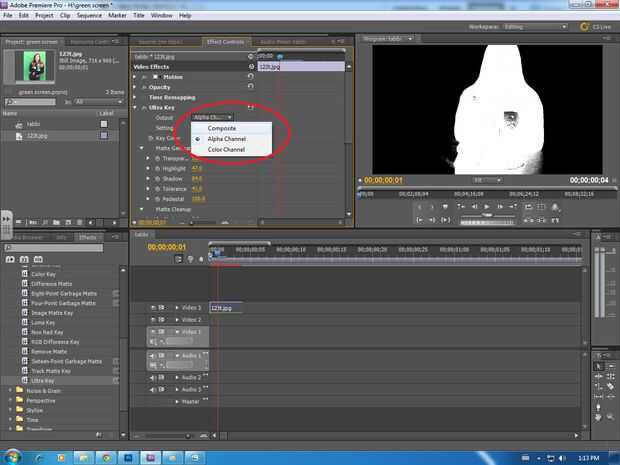Open the Workspace dropdown

point(535,27)
